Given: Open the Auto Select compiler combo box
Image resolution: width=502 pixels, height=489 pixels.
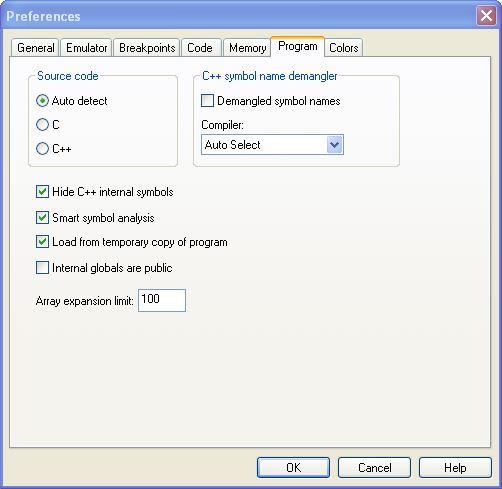Looking at the screenshot, I should coord(272,145).
